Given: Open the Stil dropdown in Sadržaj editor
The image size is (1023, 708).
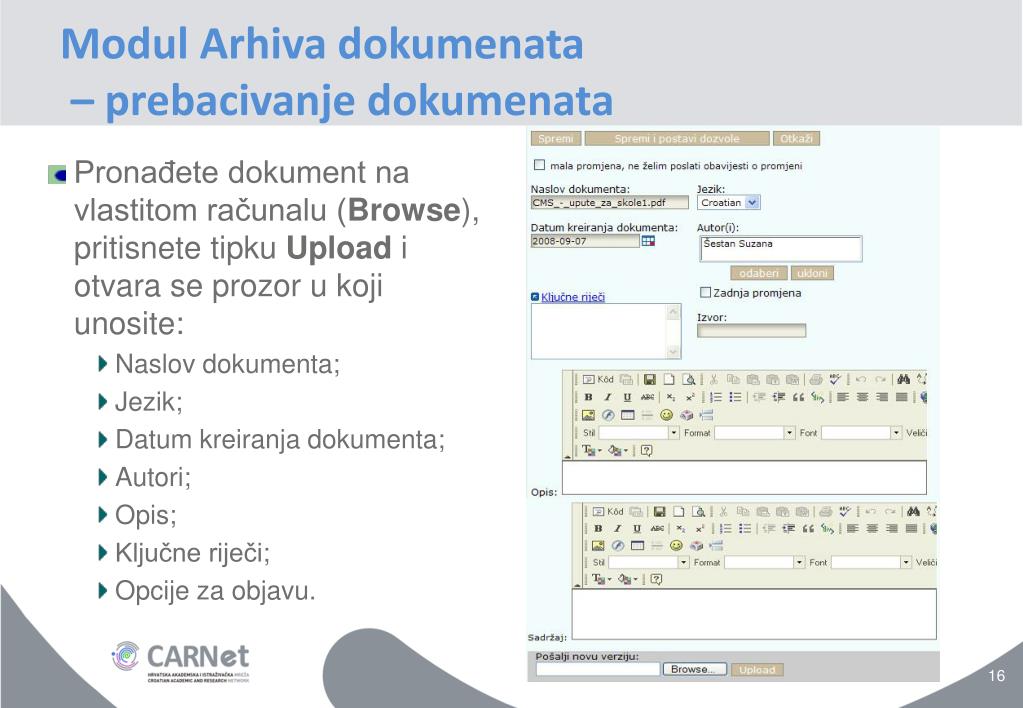Looking at the screenshot, I should (x=649, y=562).
